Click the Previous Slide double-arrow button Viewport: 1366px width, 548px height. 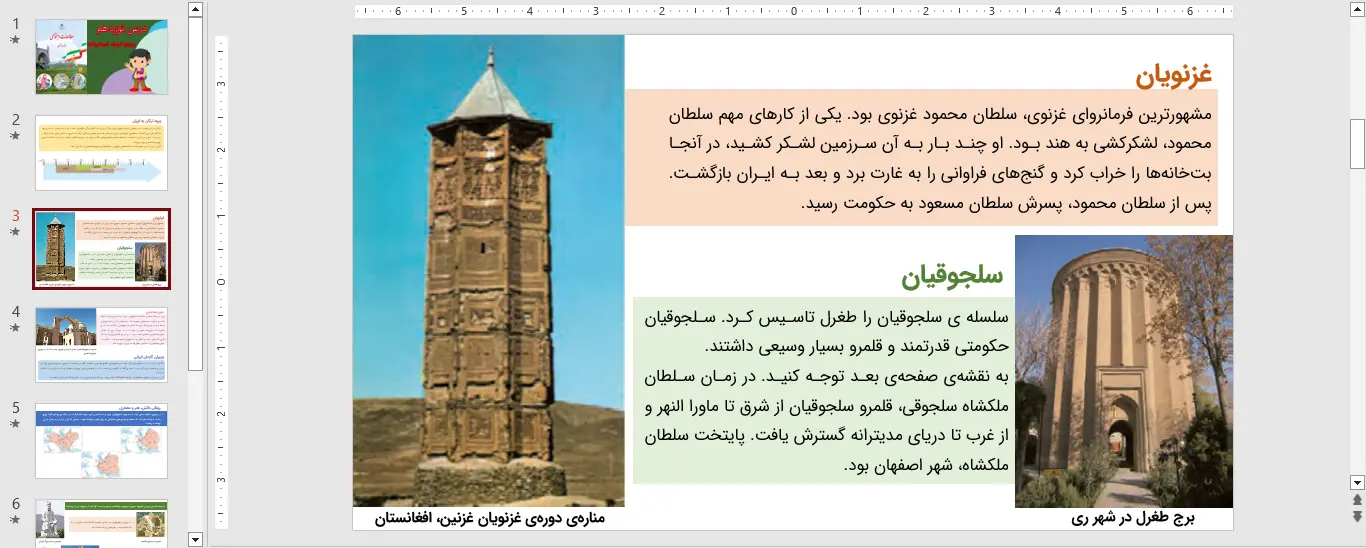[1357, 499]
